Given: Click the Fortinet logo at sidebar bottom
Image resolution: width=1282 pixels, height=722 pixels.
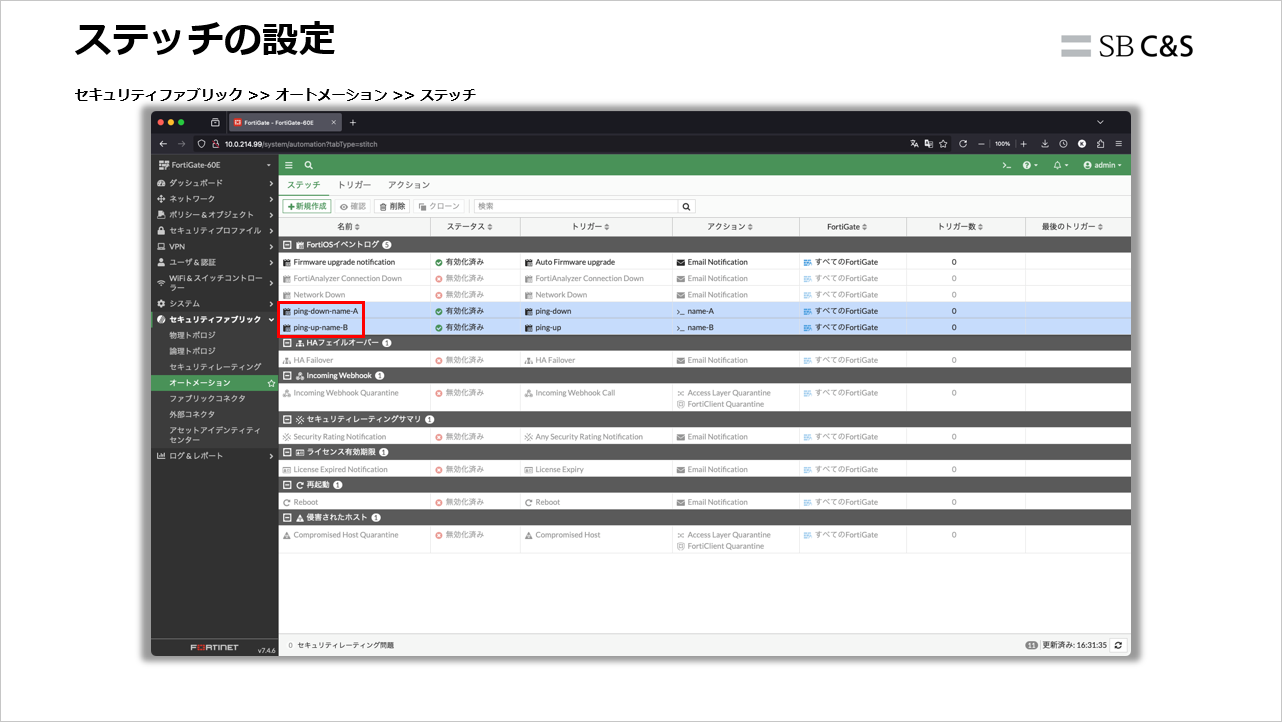Looking at the screenshot, I should pyautogui.click(x=214, y=648).
